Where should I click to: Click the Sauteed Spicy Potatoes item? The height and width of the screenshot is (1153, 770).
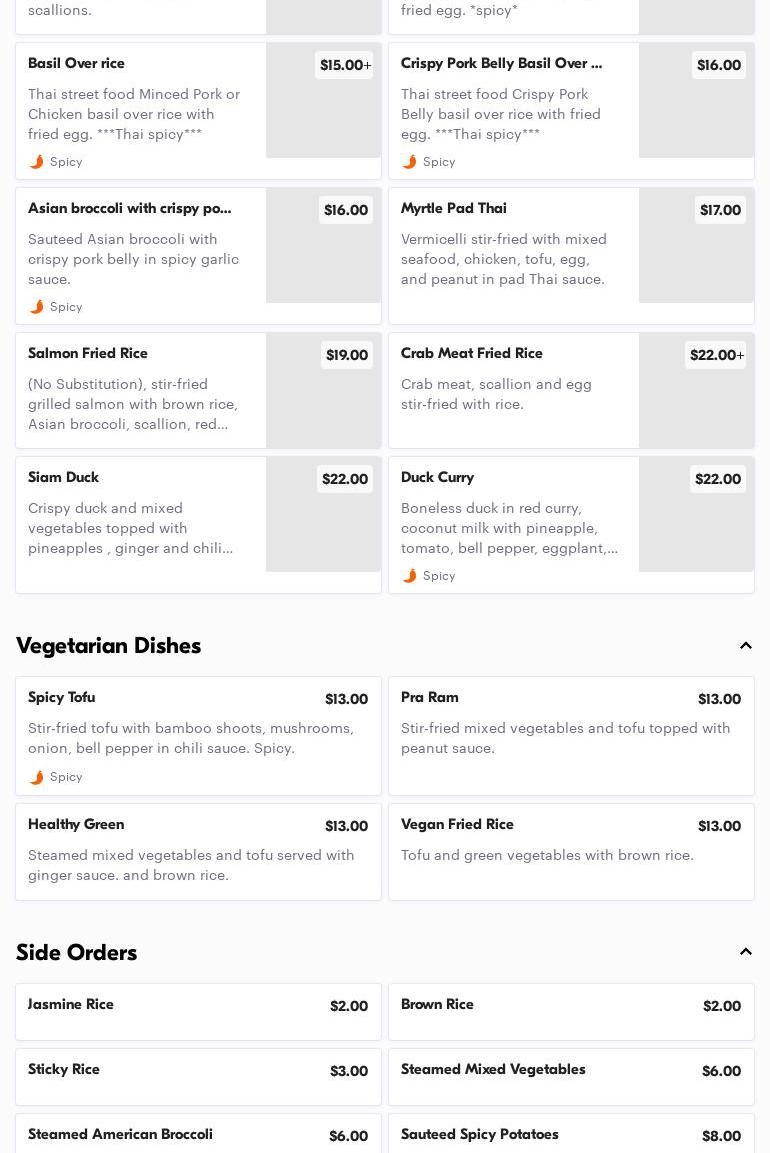pos(571,1135)
